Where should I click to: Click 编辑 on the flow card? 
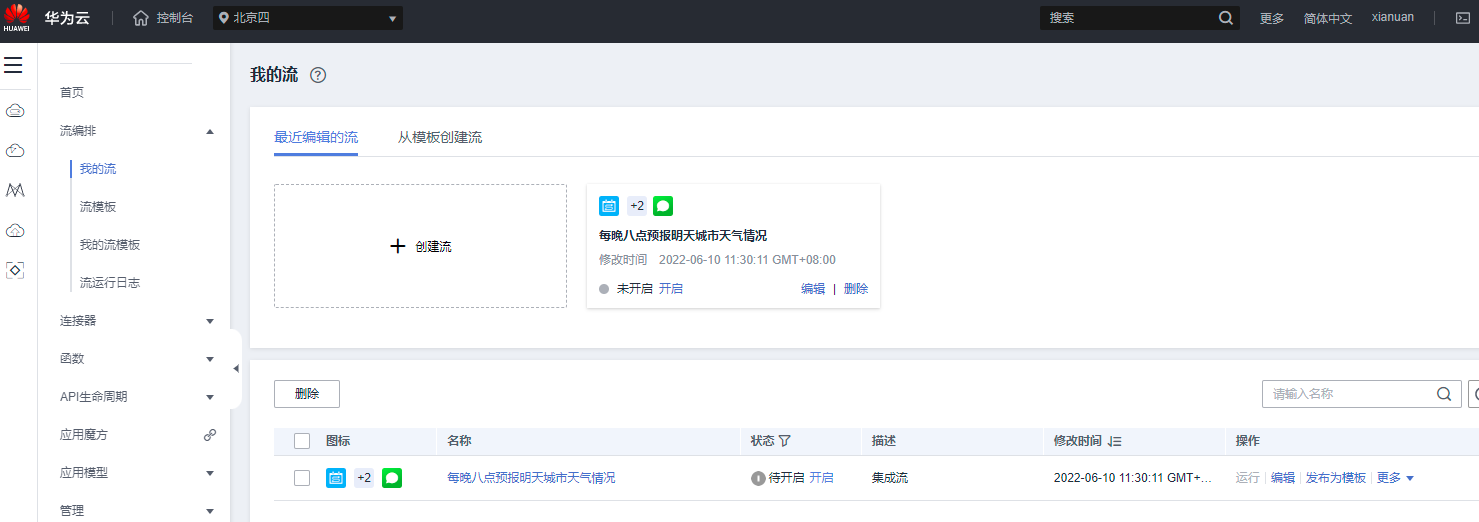813,289
